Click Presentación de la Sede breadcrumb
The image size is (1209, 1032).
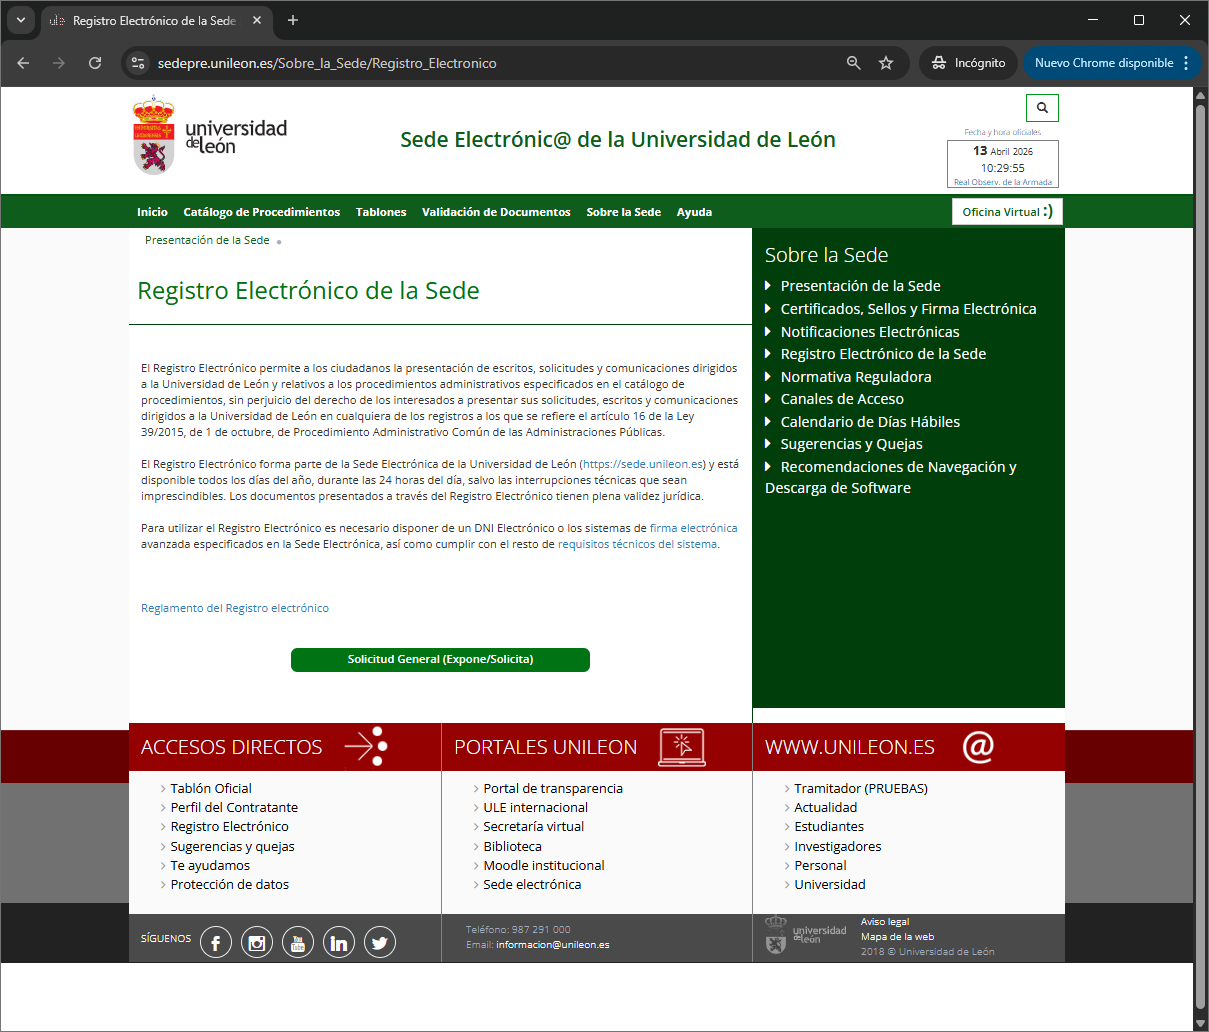207,240
